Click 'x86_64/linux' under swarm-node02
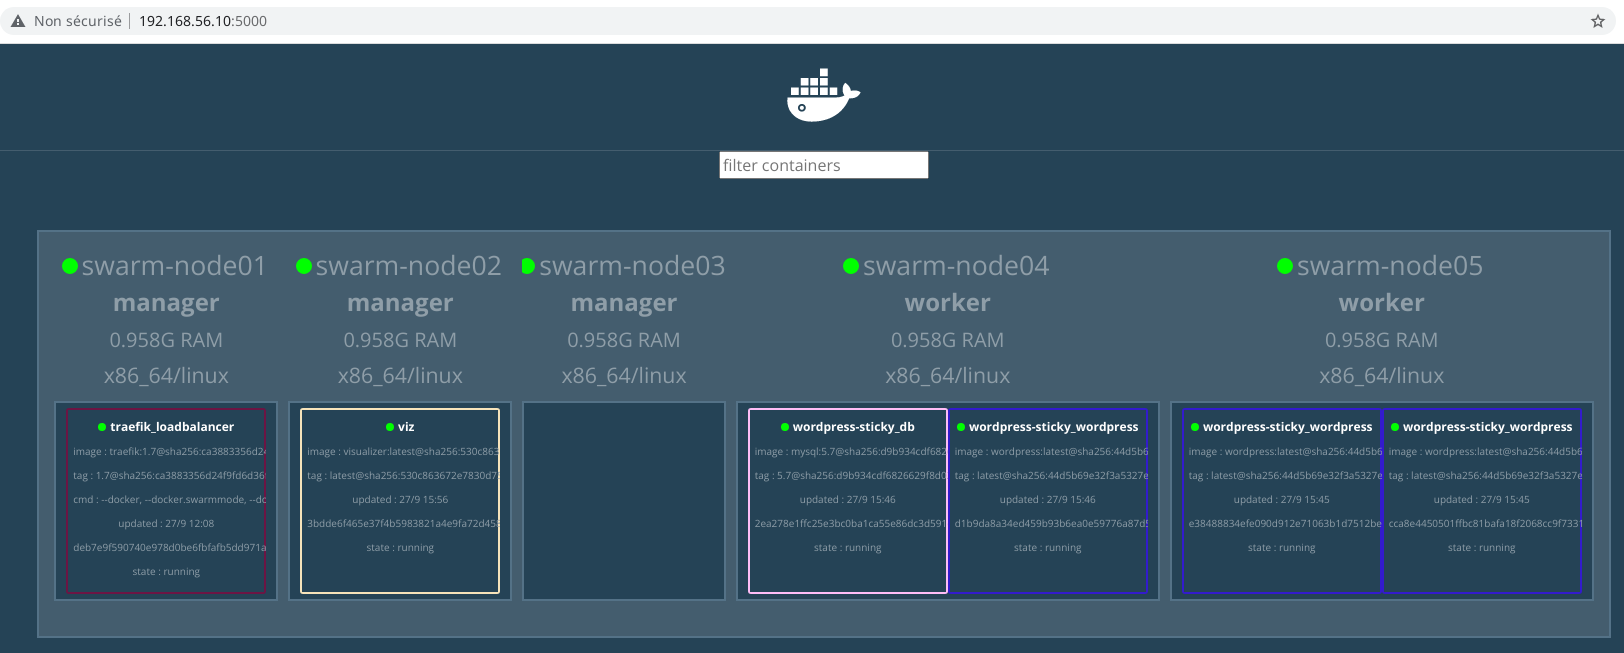Screen dimensions: 1624x653 tap(400, 376)
